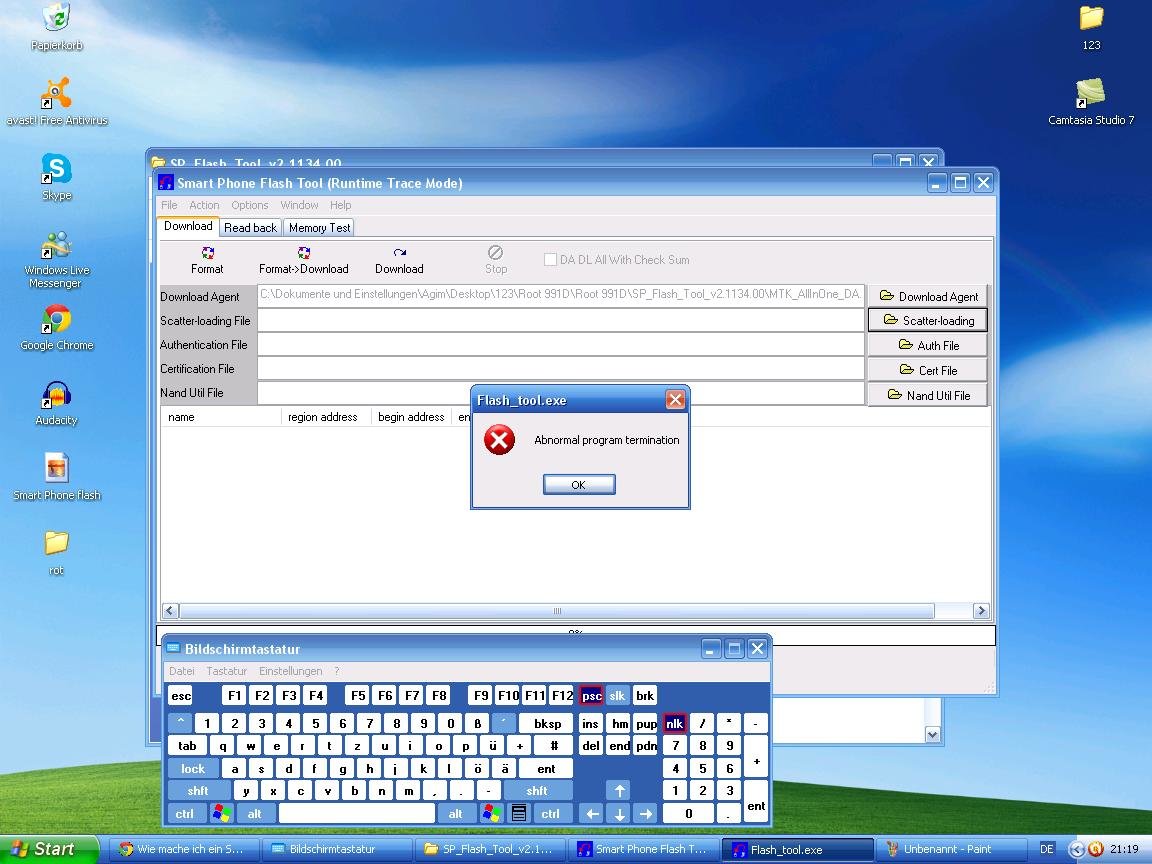Toggle the left ctrl key on keyboard

coord(185,813)
